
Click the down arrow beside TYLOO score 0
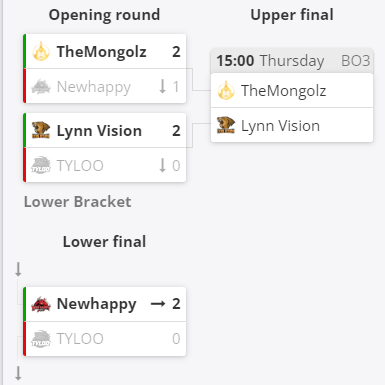tap(162, 165)
